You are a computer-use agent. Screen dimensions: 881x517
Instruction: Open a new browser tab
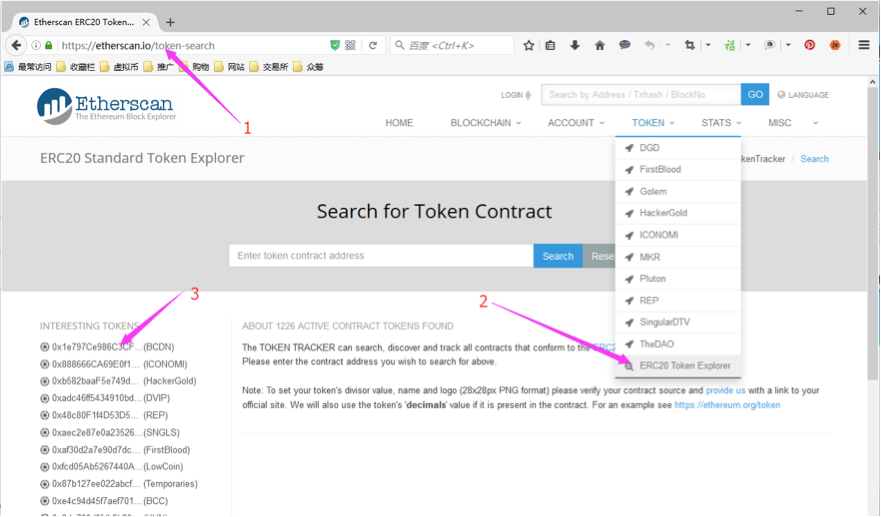[170, 22]
